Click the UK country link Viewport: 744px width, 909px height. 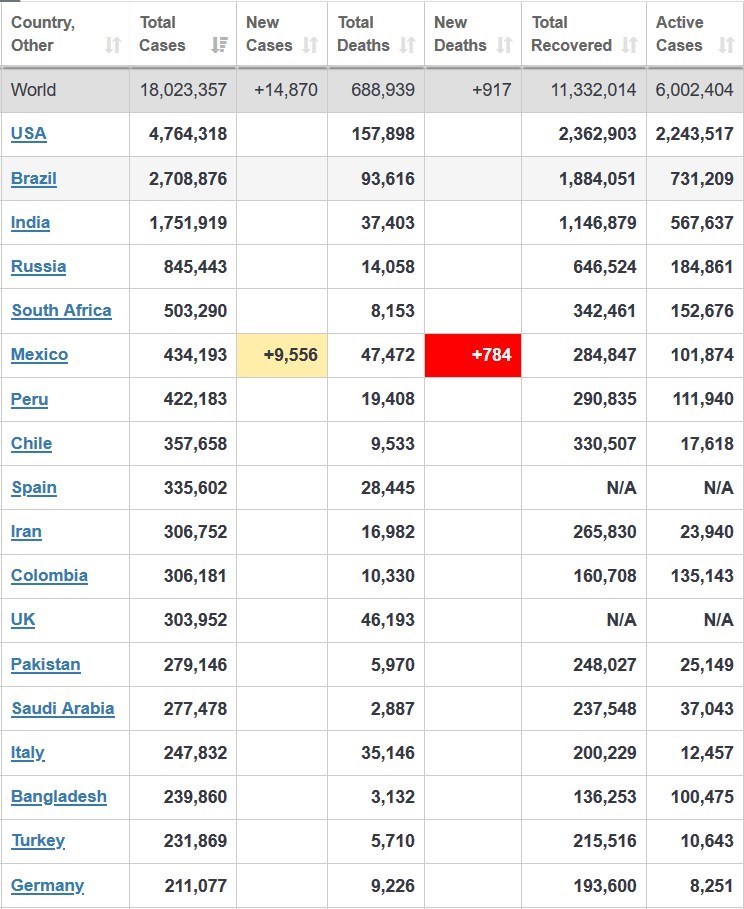pos(23,620)
